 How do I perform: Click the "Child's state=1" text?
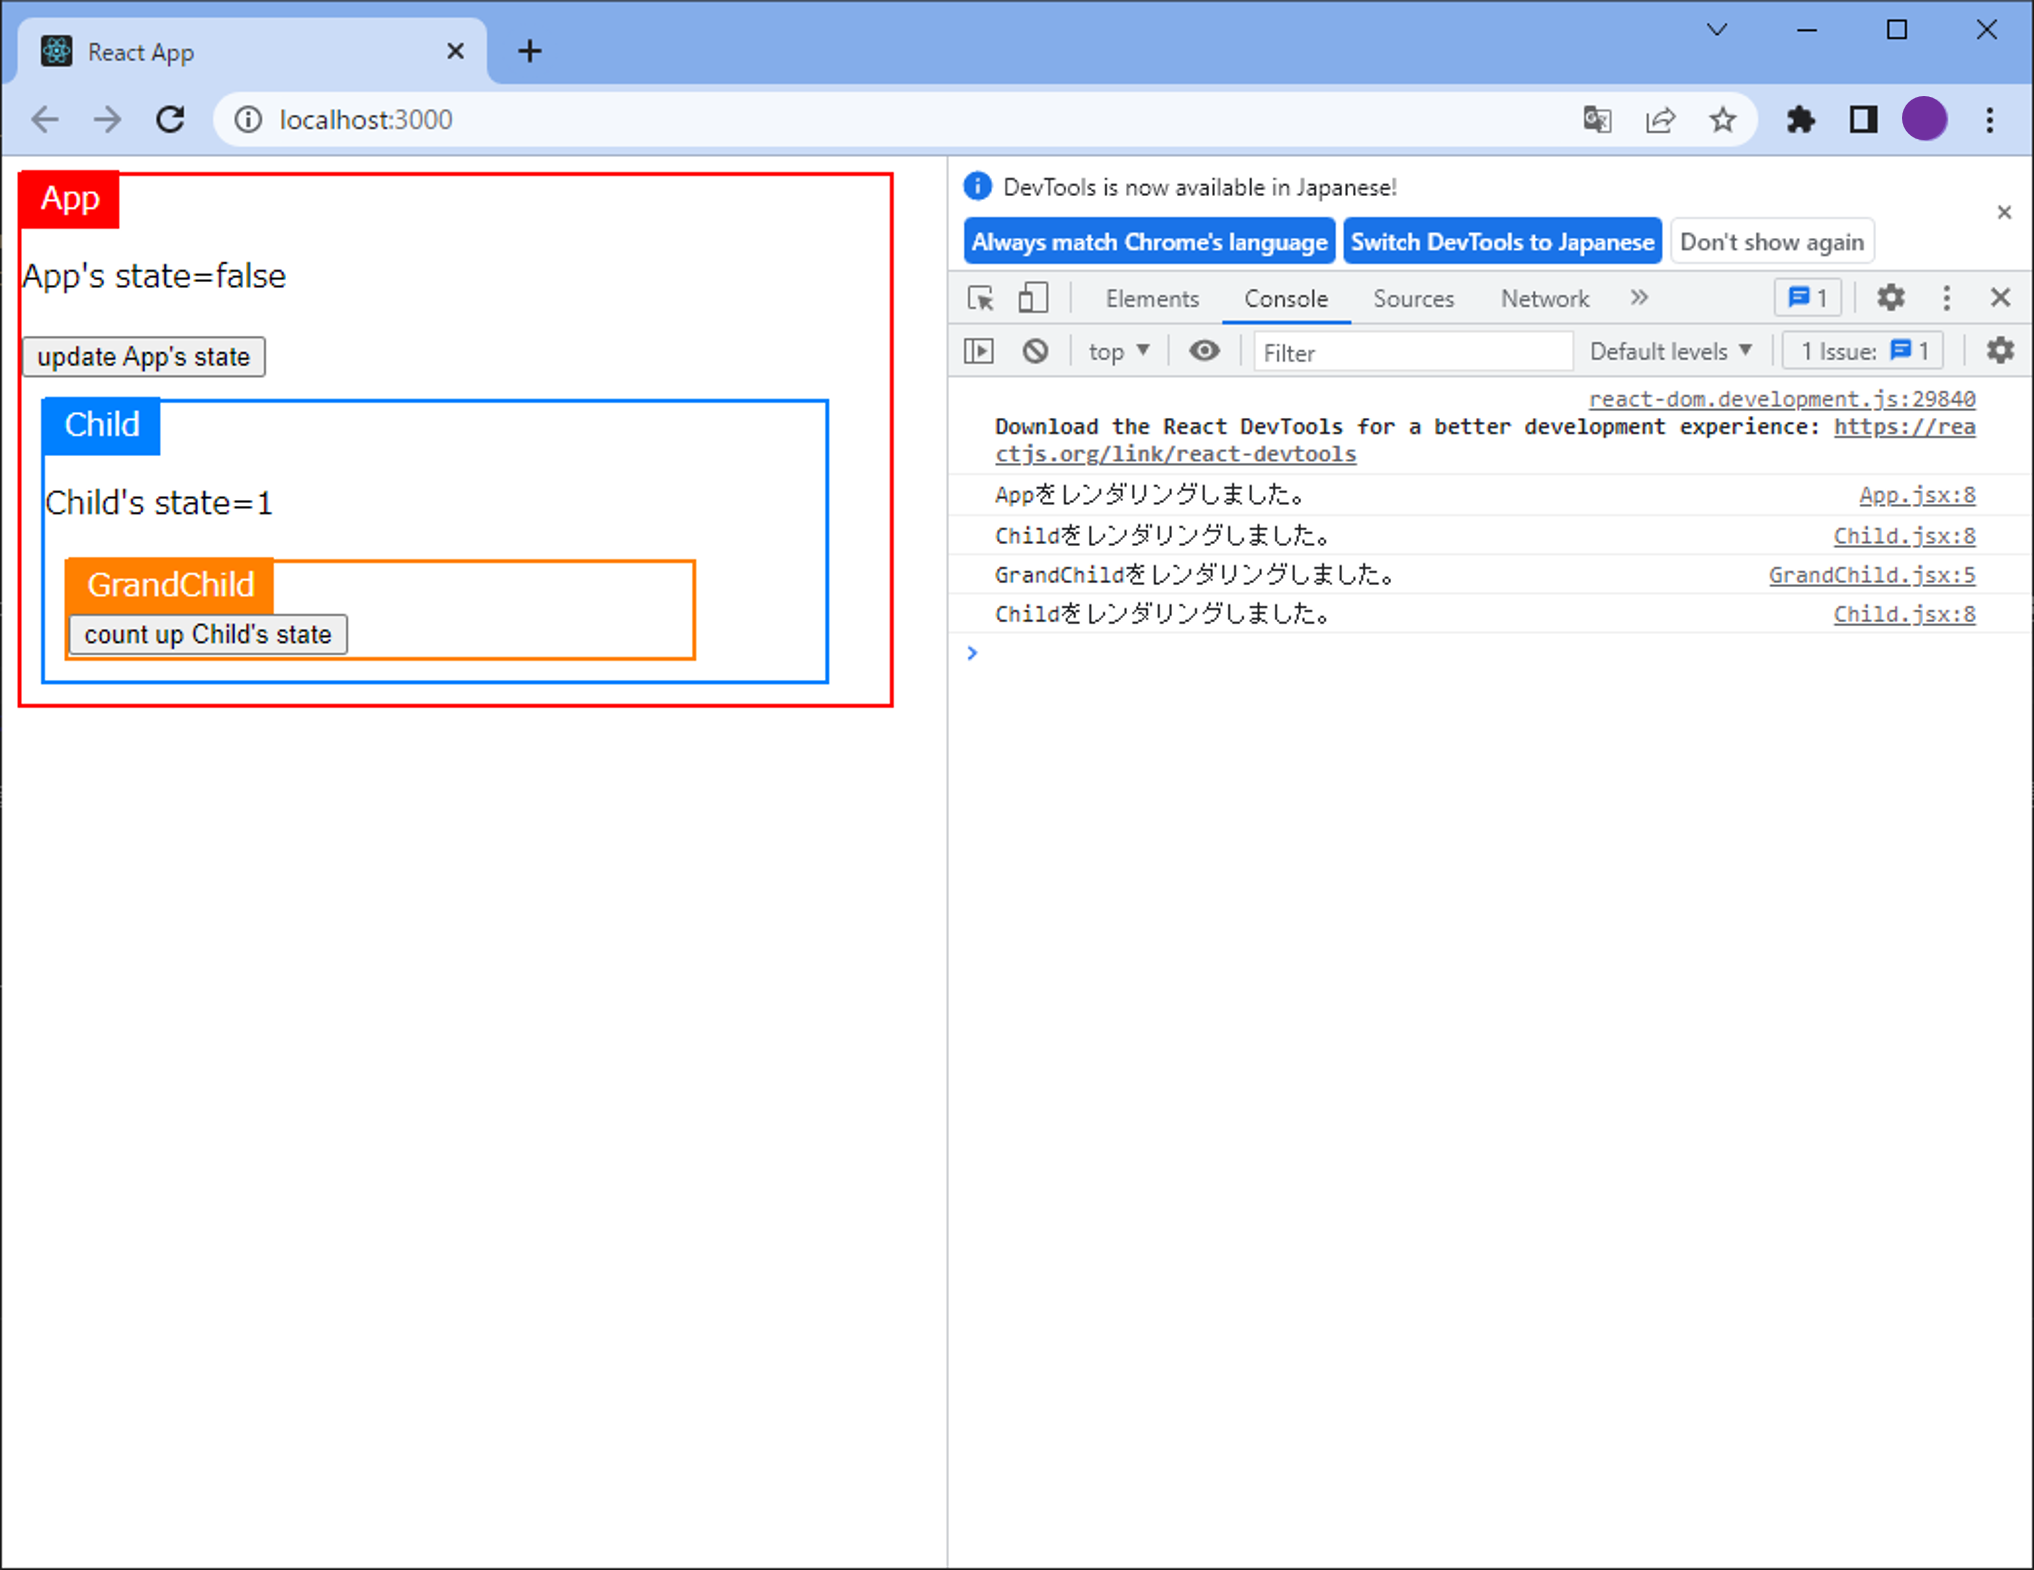point(159,503)
